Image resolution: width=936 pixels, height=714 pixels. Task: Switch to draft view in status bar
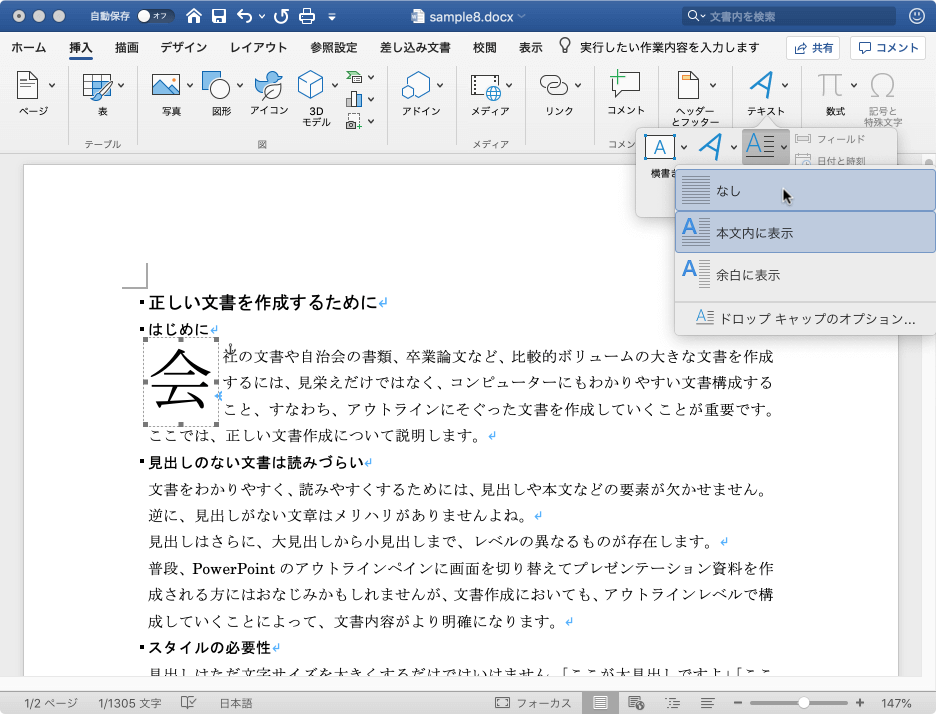708,703
